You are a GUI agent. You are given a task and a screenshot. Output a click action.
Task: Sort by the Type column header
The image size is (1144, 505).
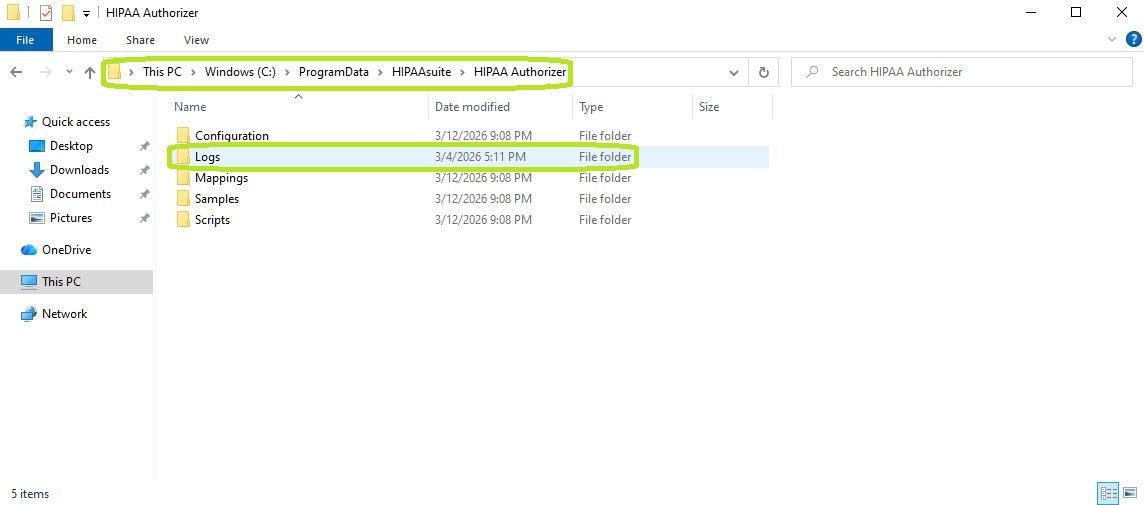pos(591,107)
